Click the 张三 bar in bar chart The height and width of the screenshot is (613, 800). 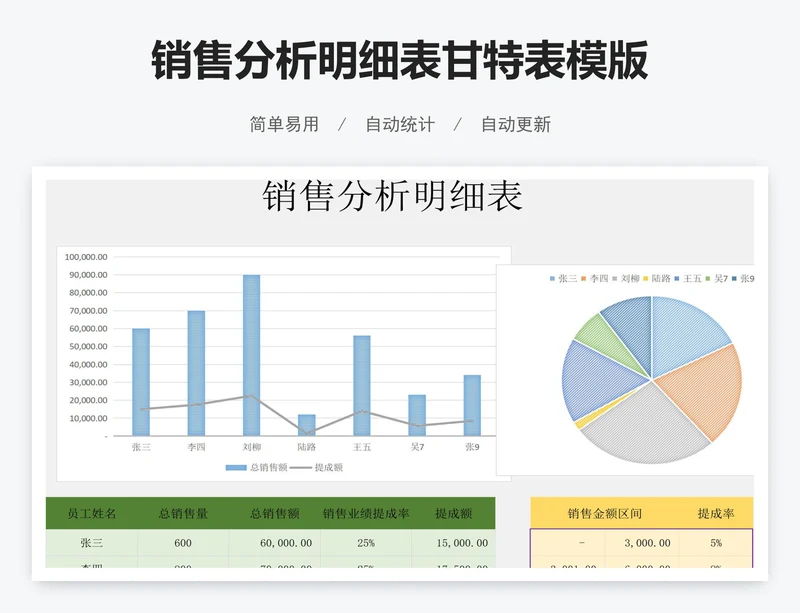point(141,382)
